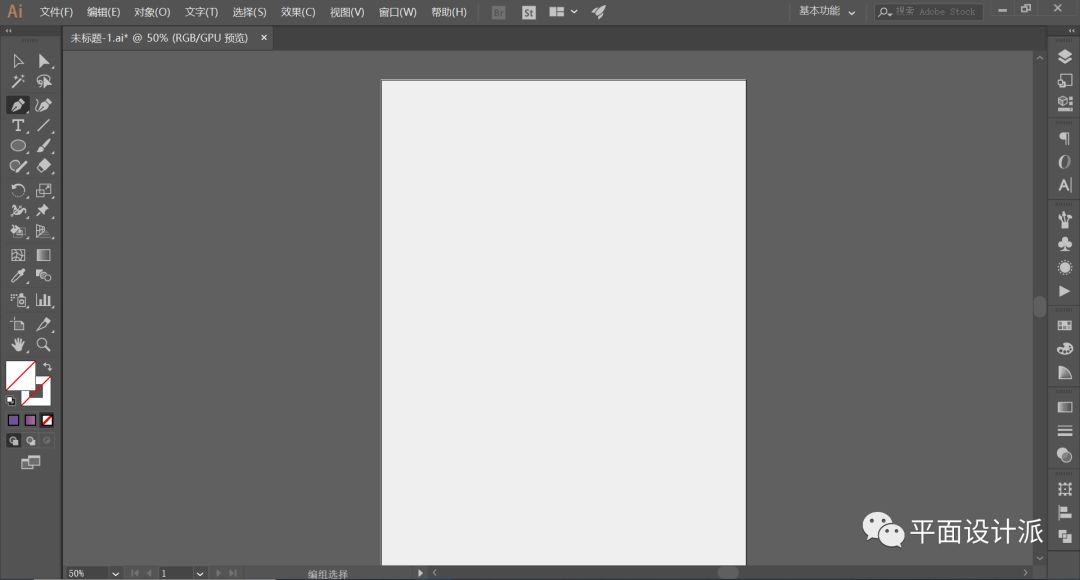
Task: Choose the Zoom magnifier tool
Action: click(43, 345)
